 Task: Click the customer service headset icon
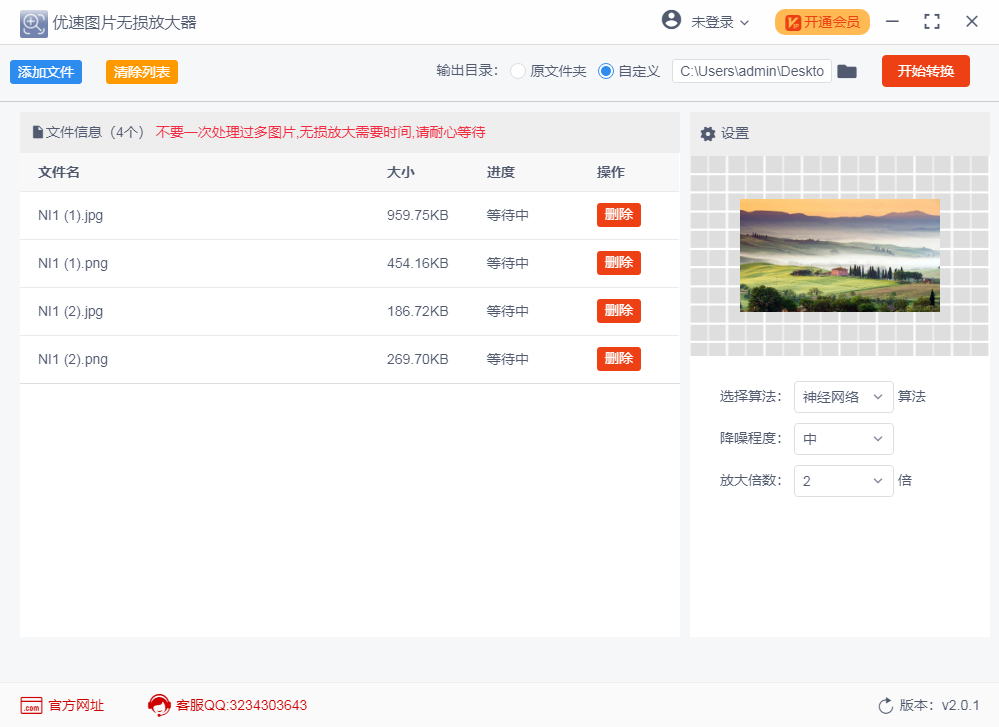[159, 705]
